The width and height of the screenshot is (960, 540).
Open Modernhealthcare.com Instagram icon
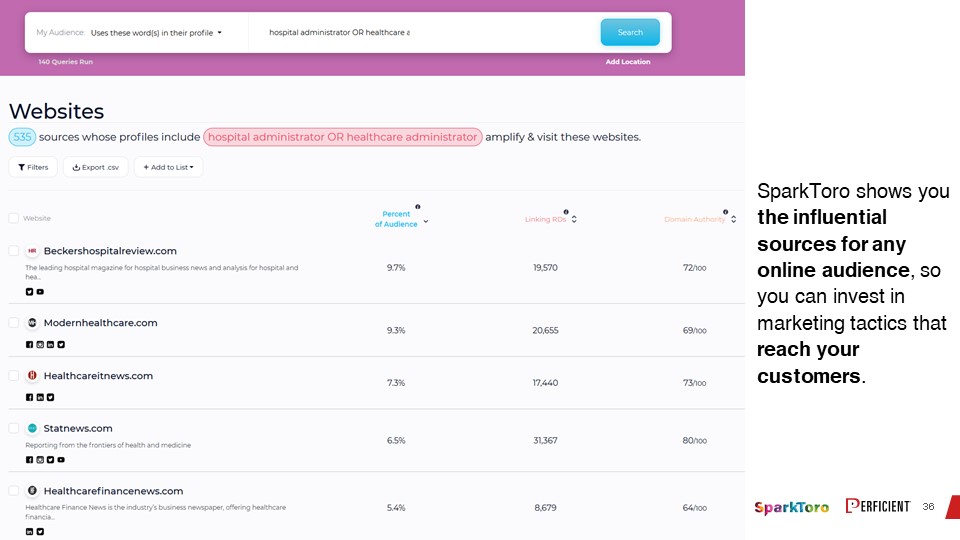pyautogui.click(x=40, y=345)
